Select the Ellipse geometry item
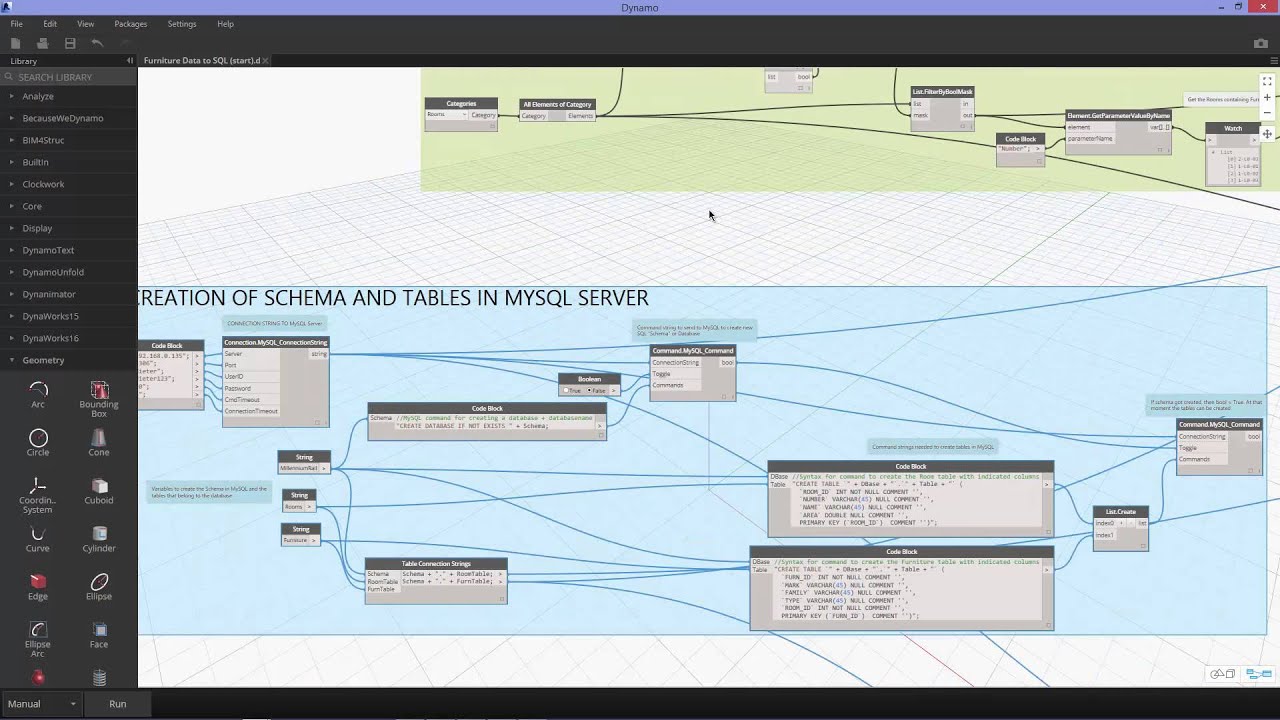Image resolution: width=1280 pixels, height=720 pixels. (x=99, y=587)
